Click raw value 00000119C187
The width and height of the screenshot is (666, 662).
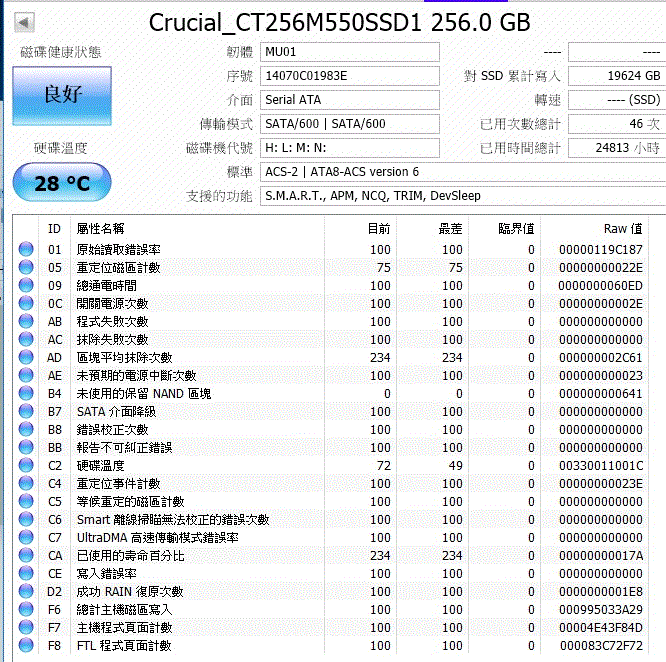[601, 250]
